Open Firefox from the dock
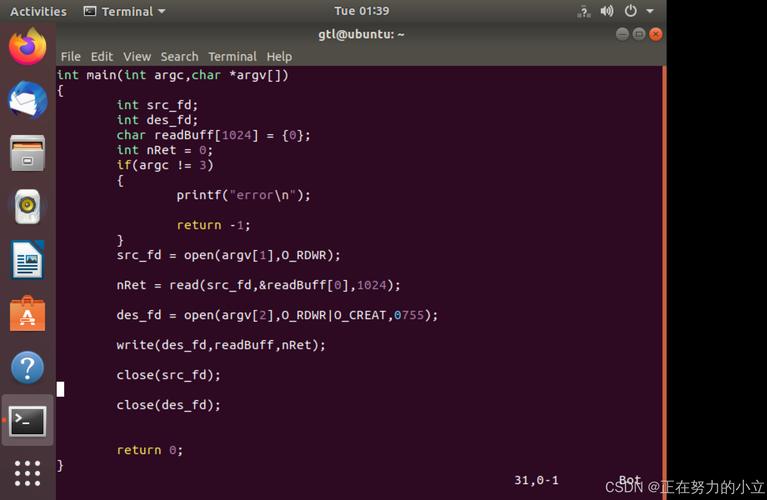Screen dimensions: 767x500 (x=27, y=46)
